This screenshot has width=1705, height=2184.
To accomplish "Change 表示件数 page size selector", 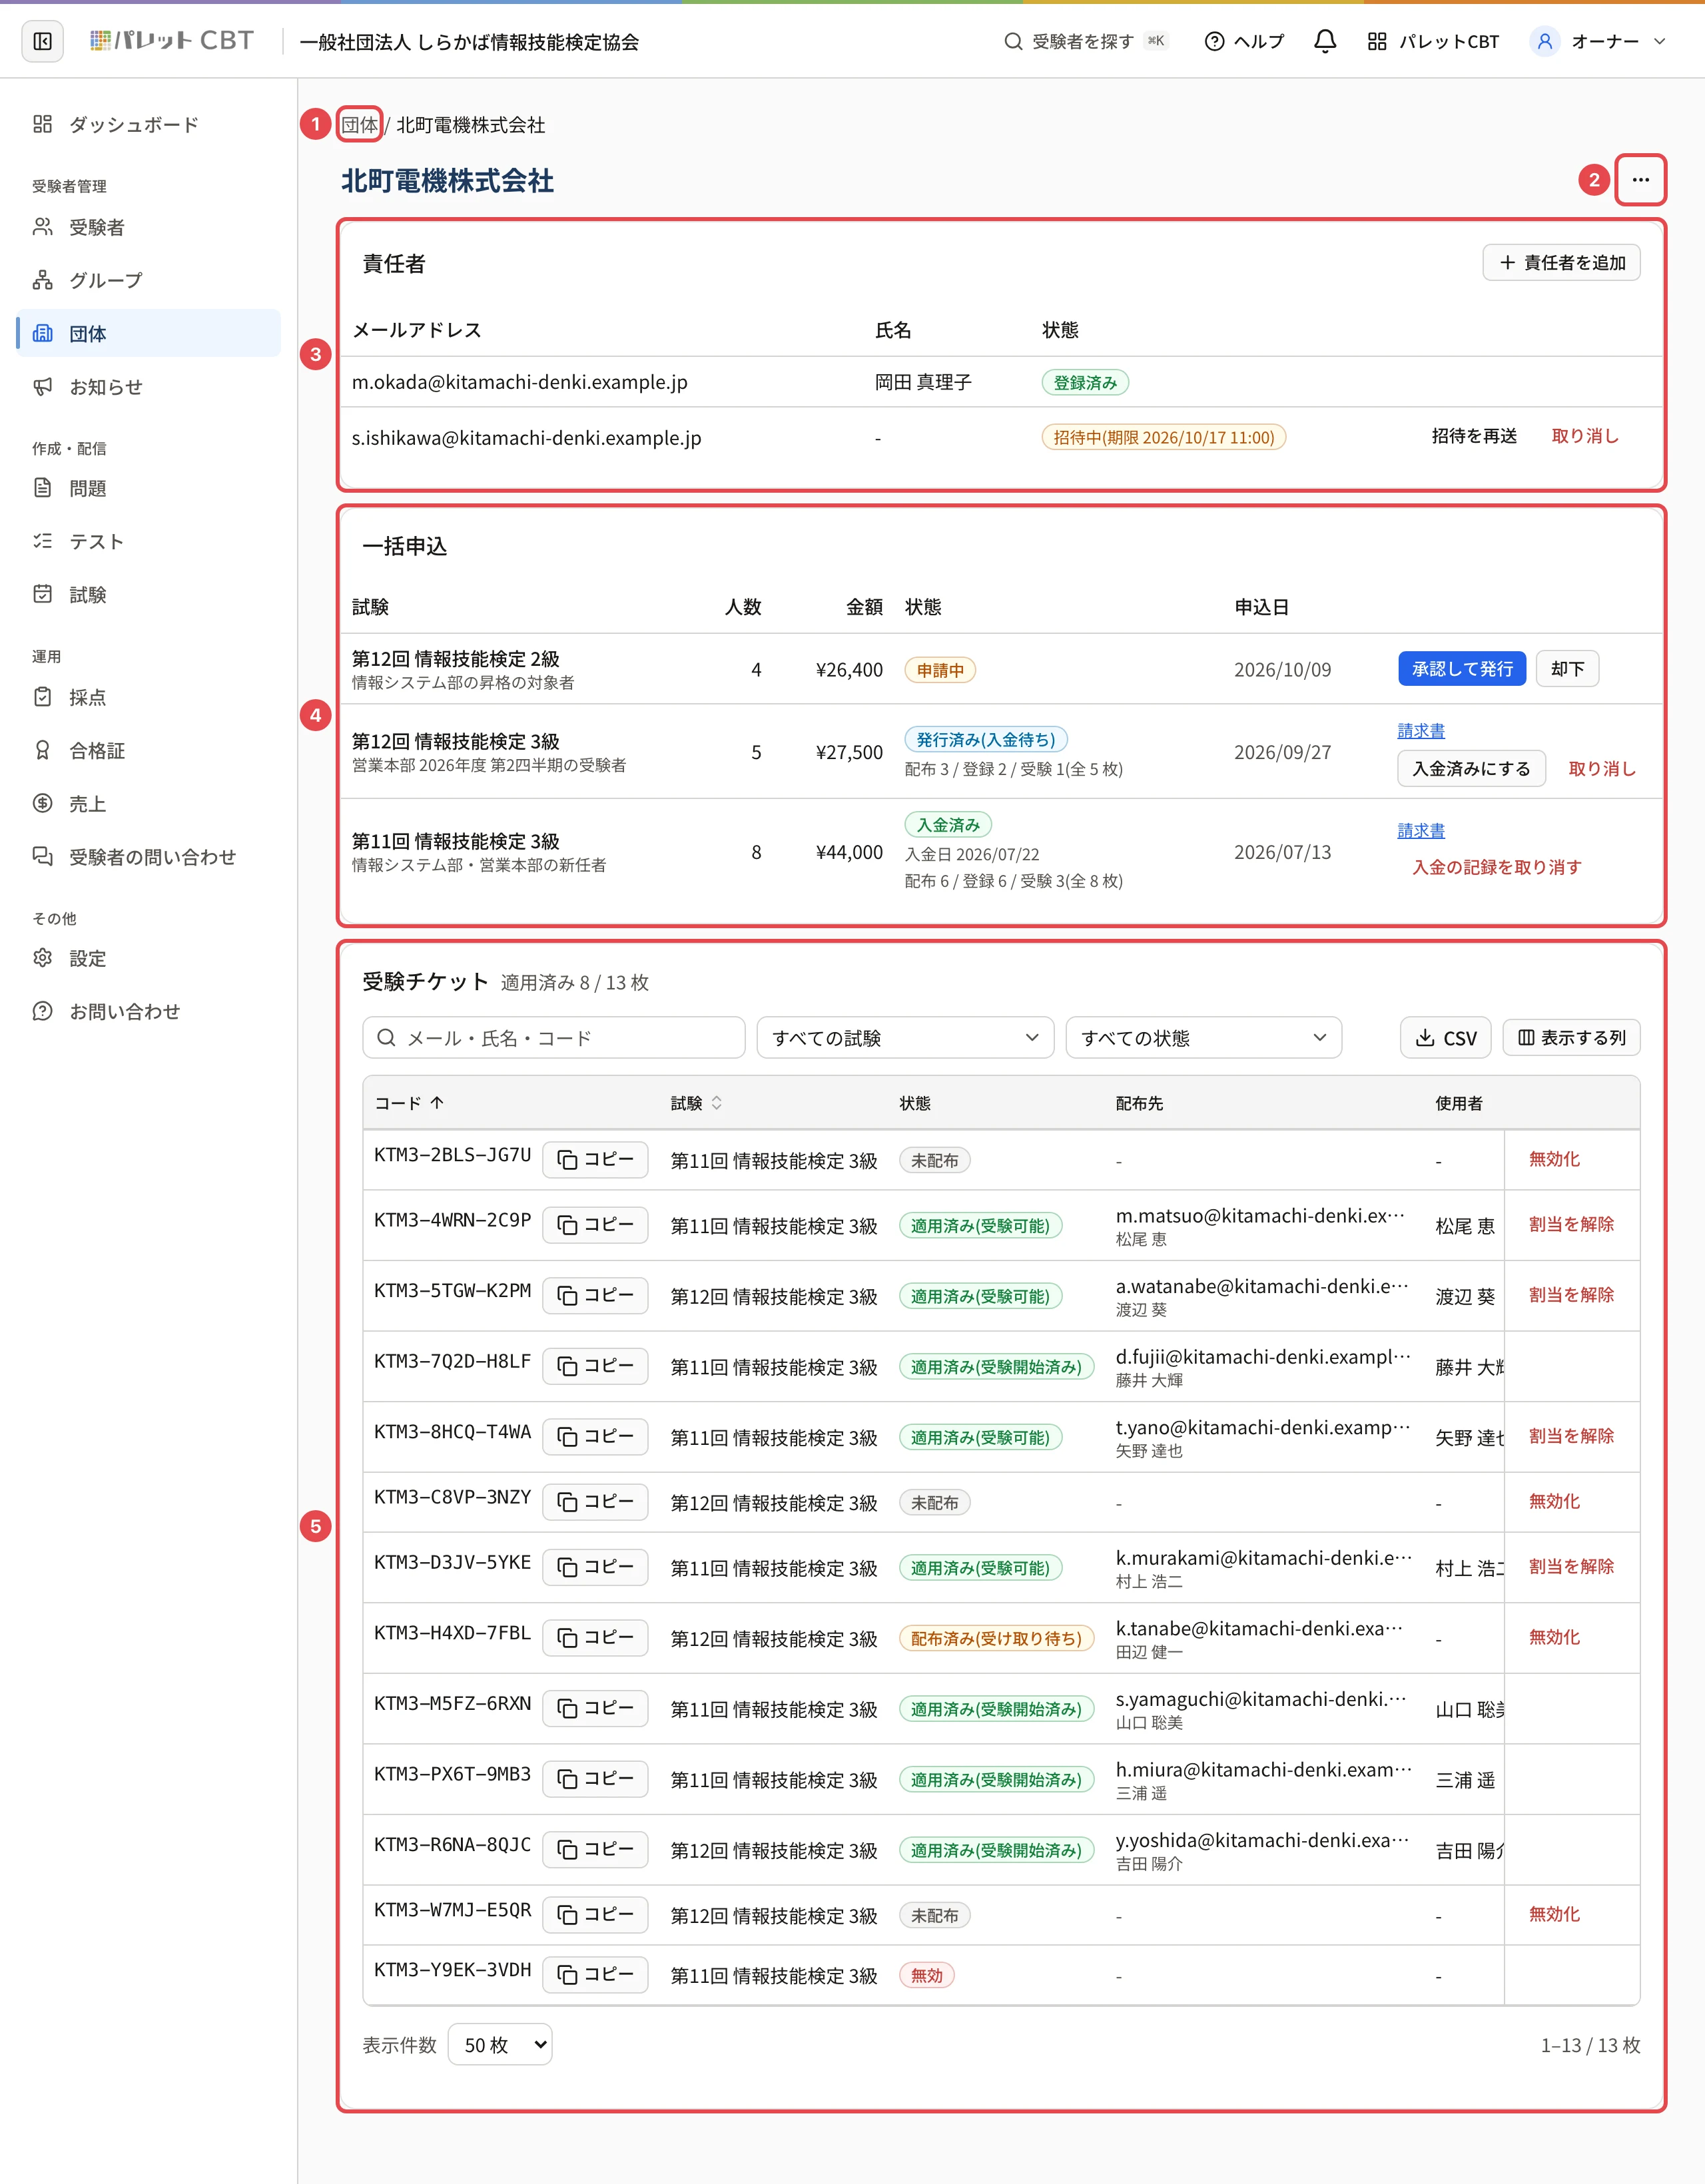I will coord(500,2045).
